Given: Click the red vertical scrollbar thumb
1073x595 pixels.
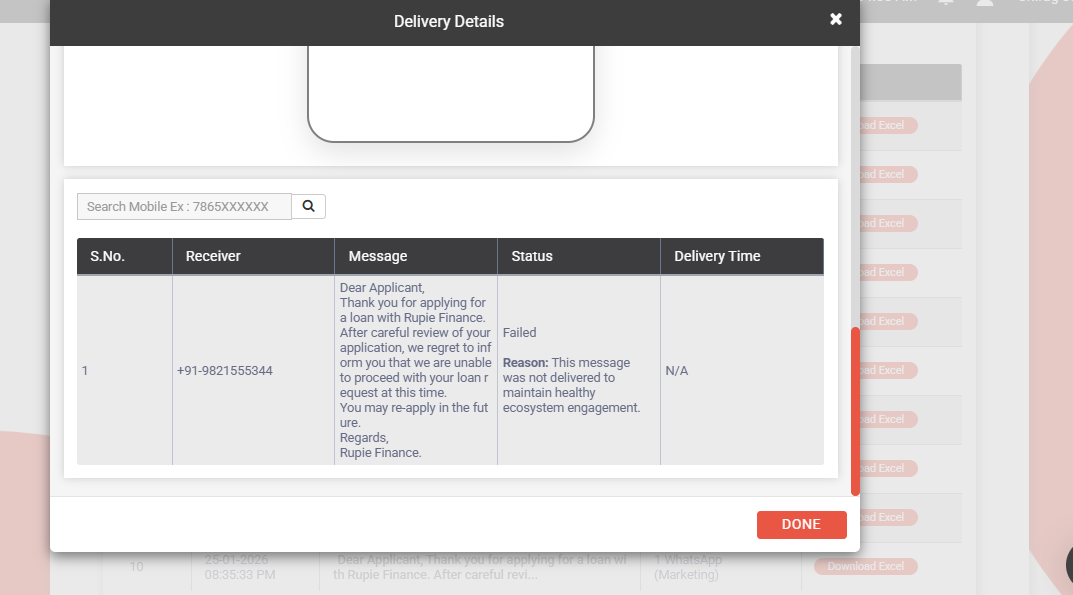Looking at the screenshot, I should point(855,410).
